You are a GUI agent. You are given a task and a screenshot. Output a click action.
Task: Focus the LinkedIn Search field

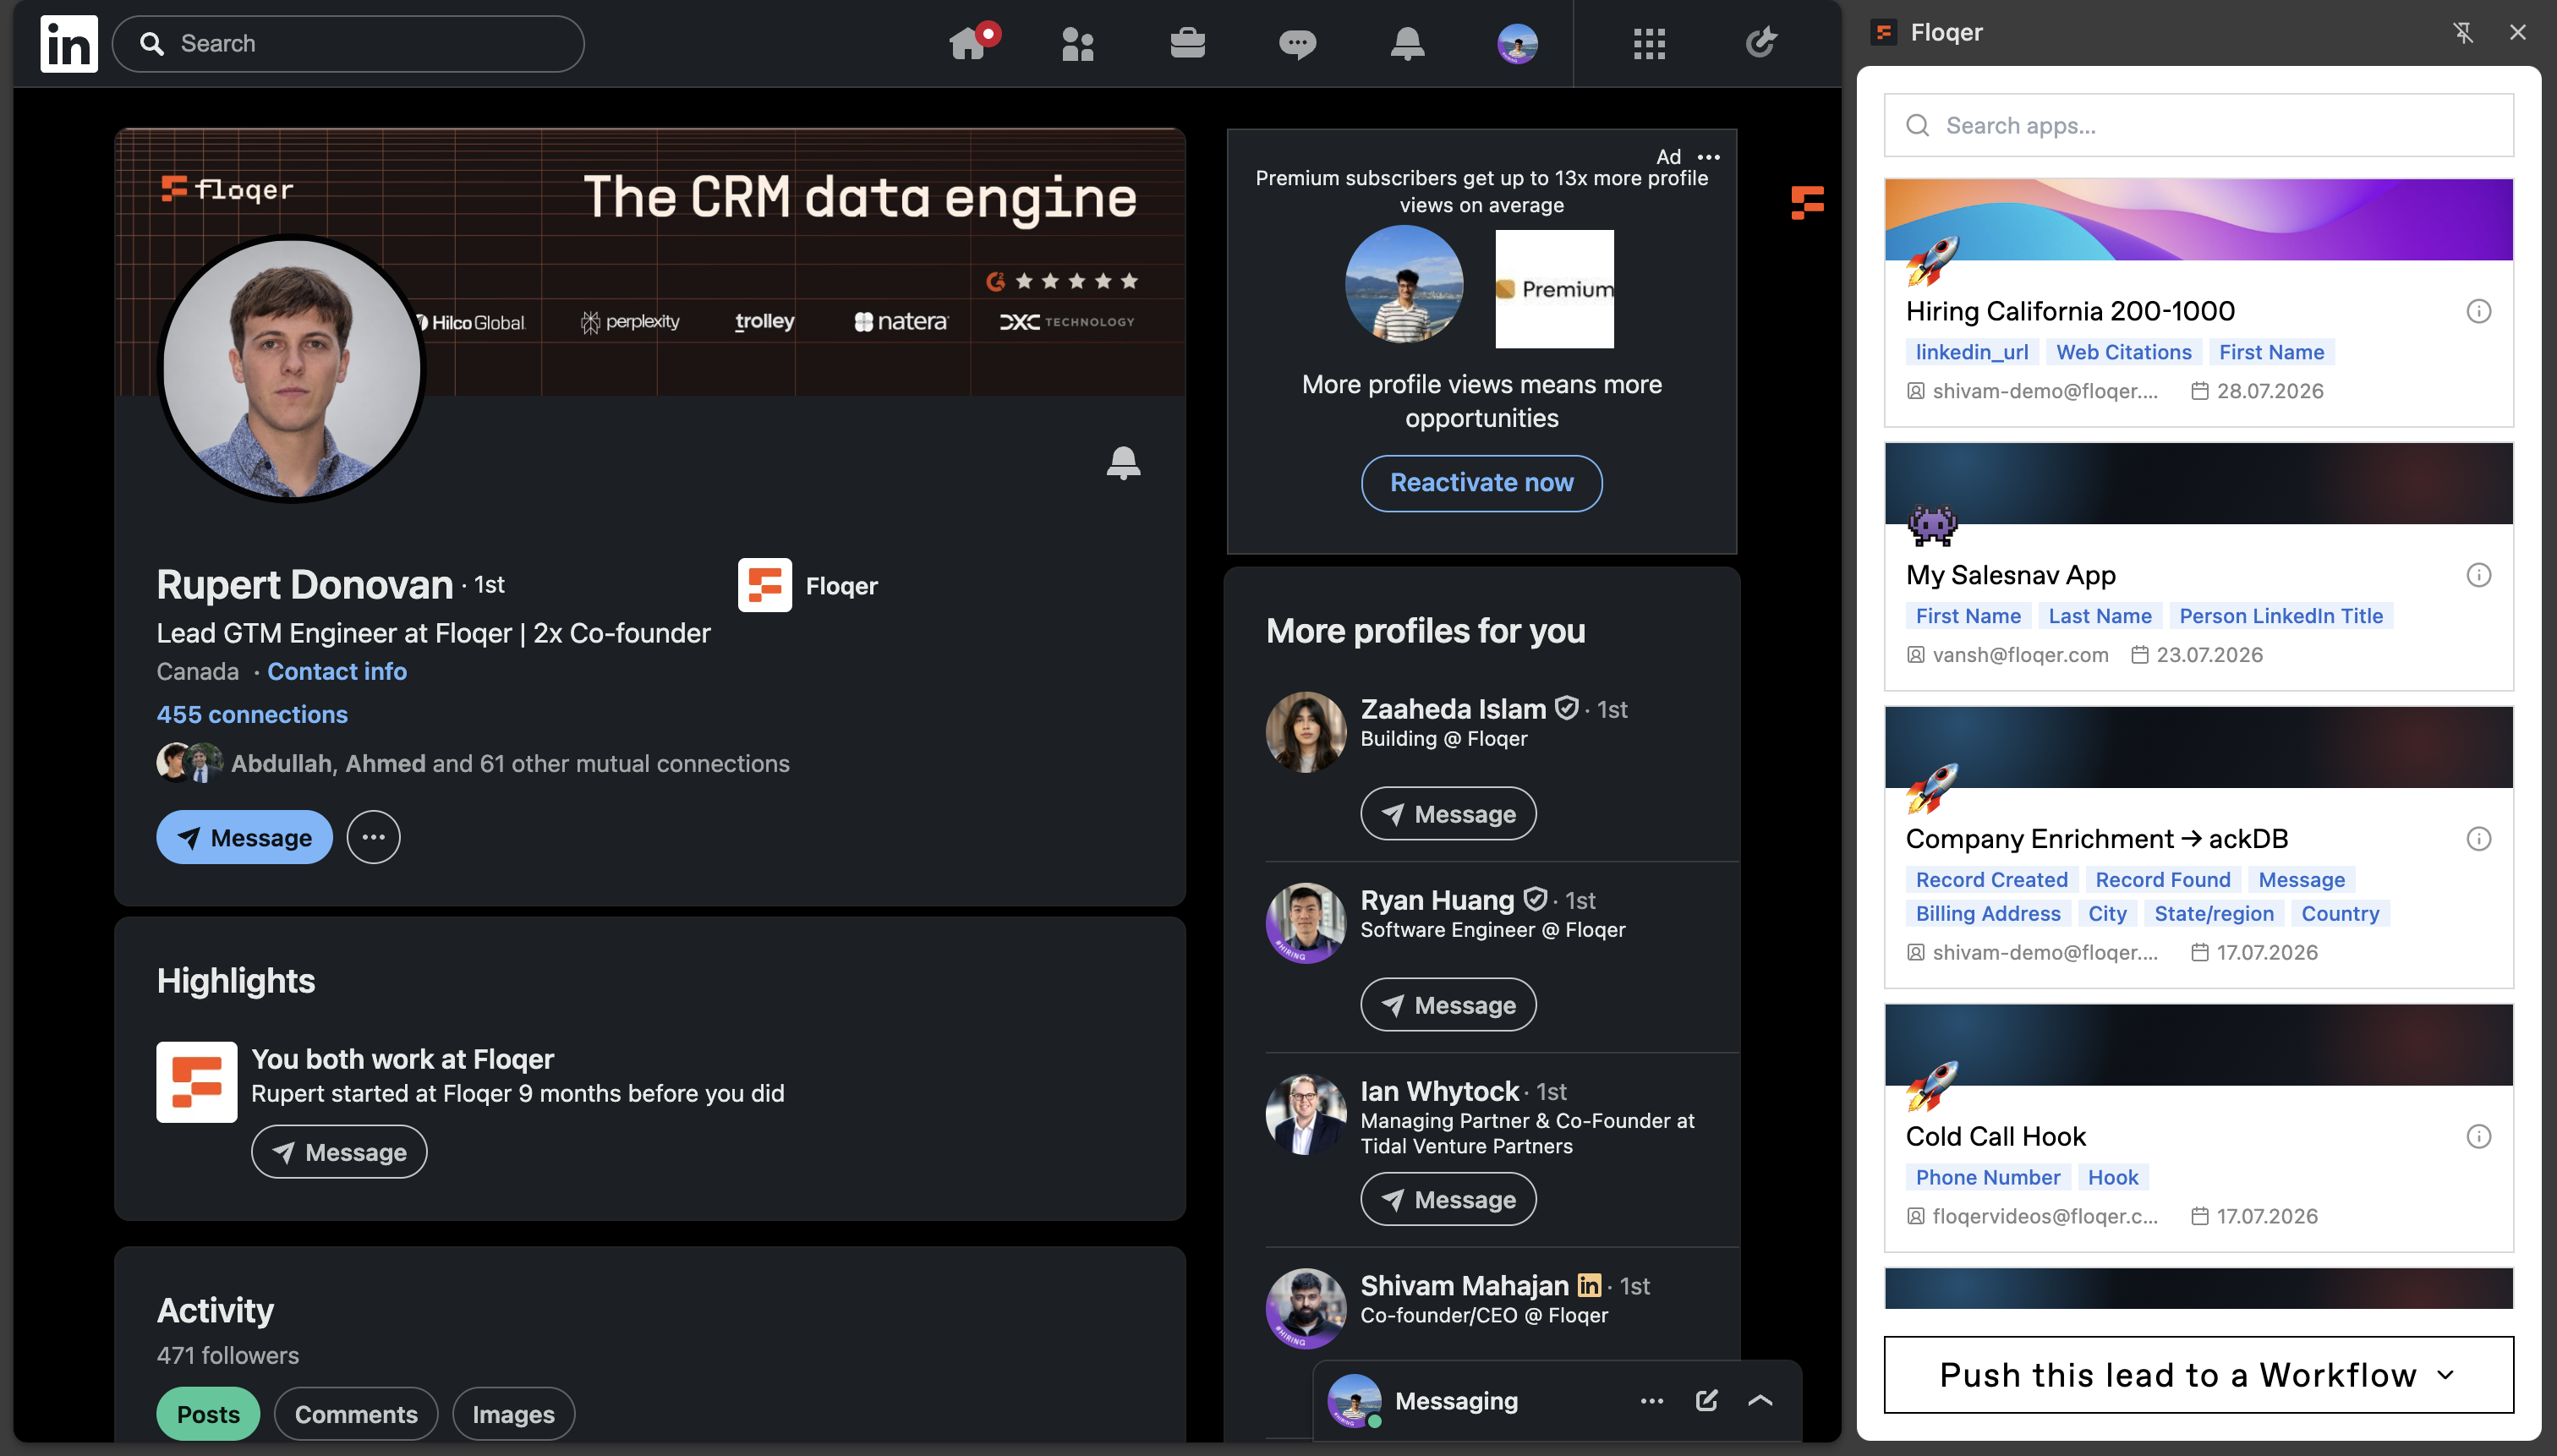[x=348, y=43]
